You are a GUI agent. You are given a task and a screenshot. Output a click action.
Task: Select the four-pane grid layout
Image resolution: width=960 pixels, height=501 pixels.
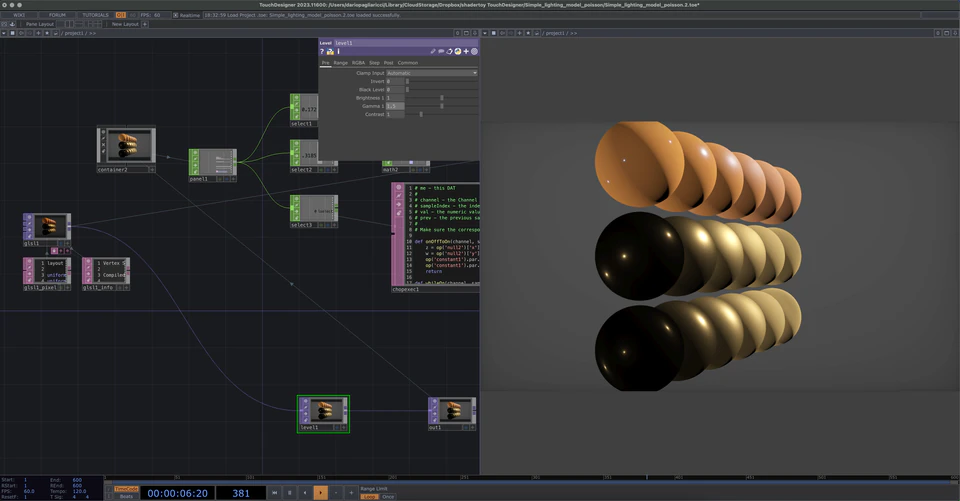click(97, 24)
